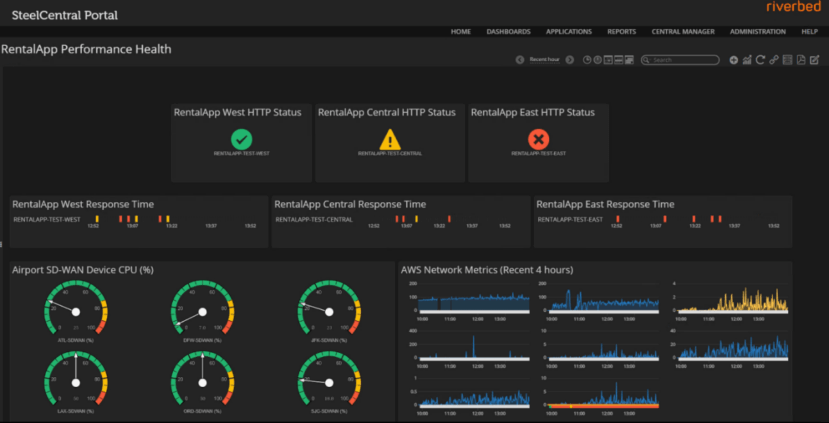The height and width of the screenshot is (423, 829).
Task: Click the SJC-SDWAN CPU gauge
Action: tap(329, 380)
